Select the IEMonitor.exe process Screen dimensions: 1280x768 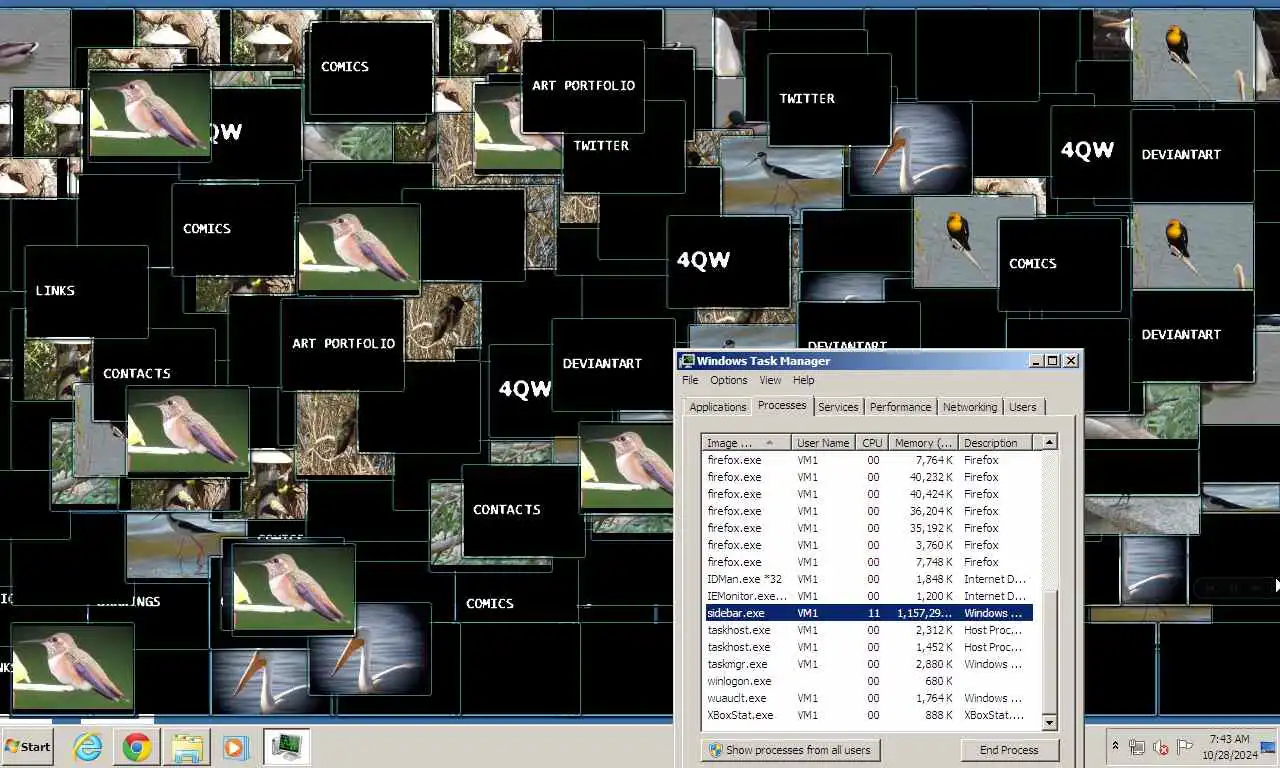click(x=868, y=596)
